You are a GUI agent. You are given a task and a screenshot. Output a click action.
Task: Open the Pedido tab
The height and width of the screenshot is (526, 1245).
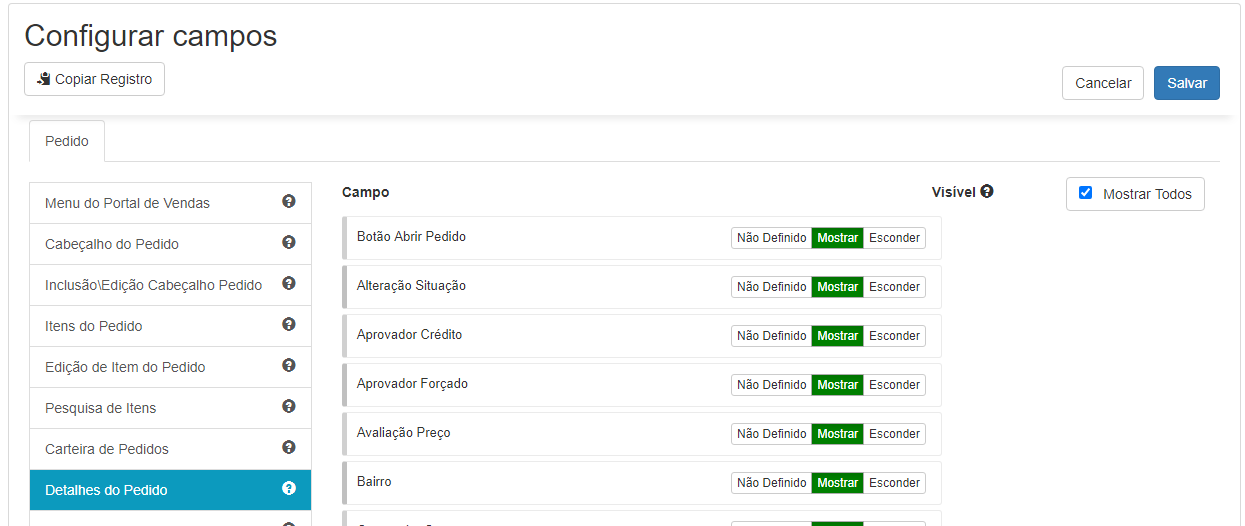coord(67,141)
